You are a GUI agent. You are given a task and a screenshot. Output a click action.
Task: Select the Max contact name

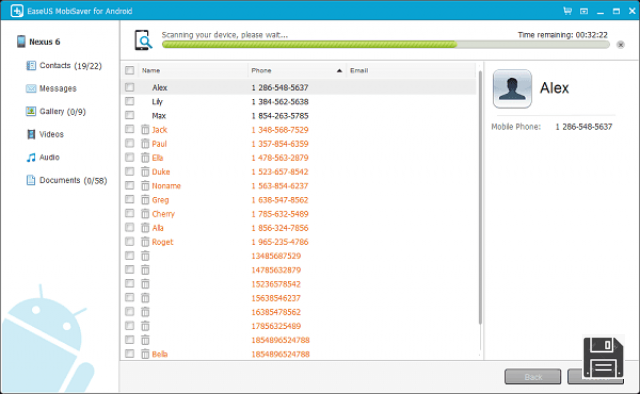tap(159, 116)
